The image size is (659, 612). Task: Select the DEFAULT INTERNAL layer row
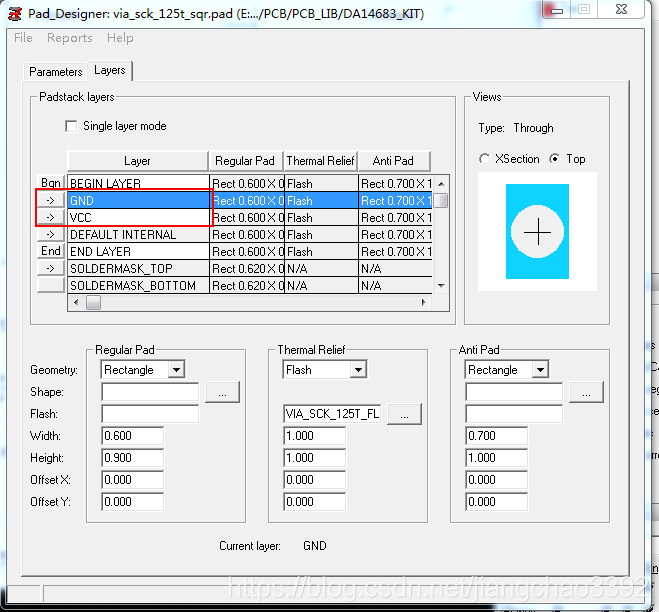137,234
